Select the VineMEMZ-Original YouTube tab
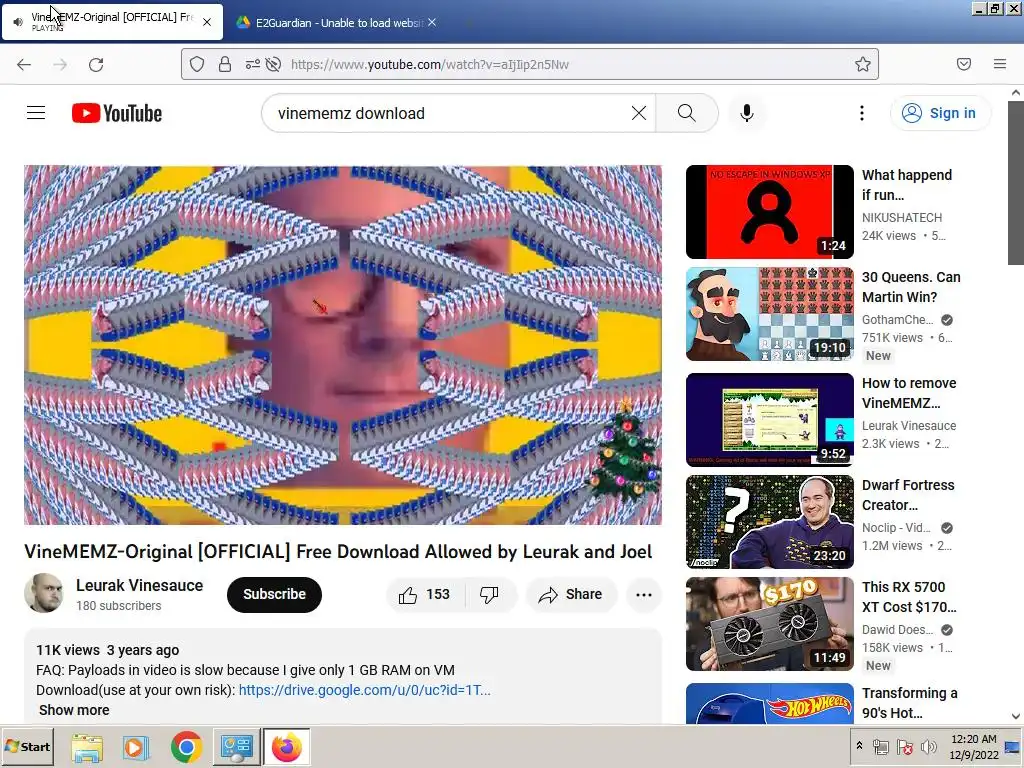This screenshot has width=1024, height=768. click(x=112, y=22)
